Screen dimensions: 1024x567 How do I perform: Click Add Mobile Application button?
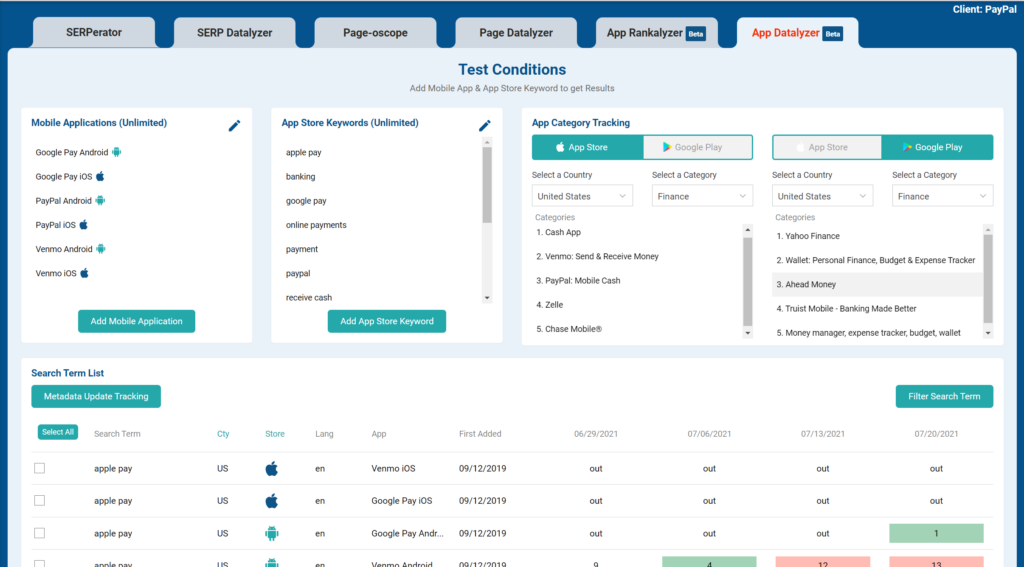tap(136, 321)
